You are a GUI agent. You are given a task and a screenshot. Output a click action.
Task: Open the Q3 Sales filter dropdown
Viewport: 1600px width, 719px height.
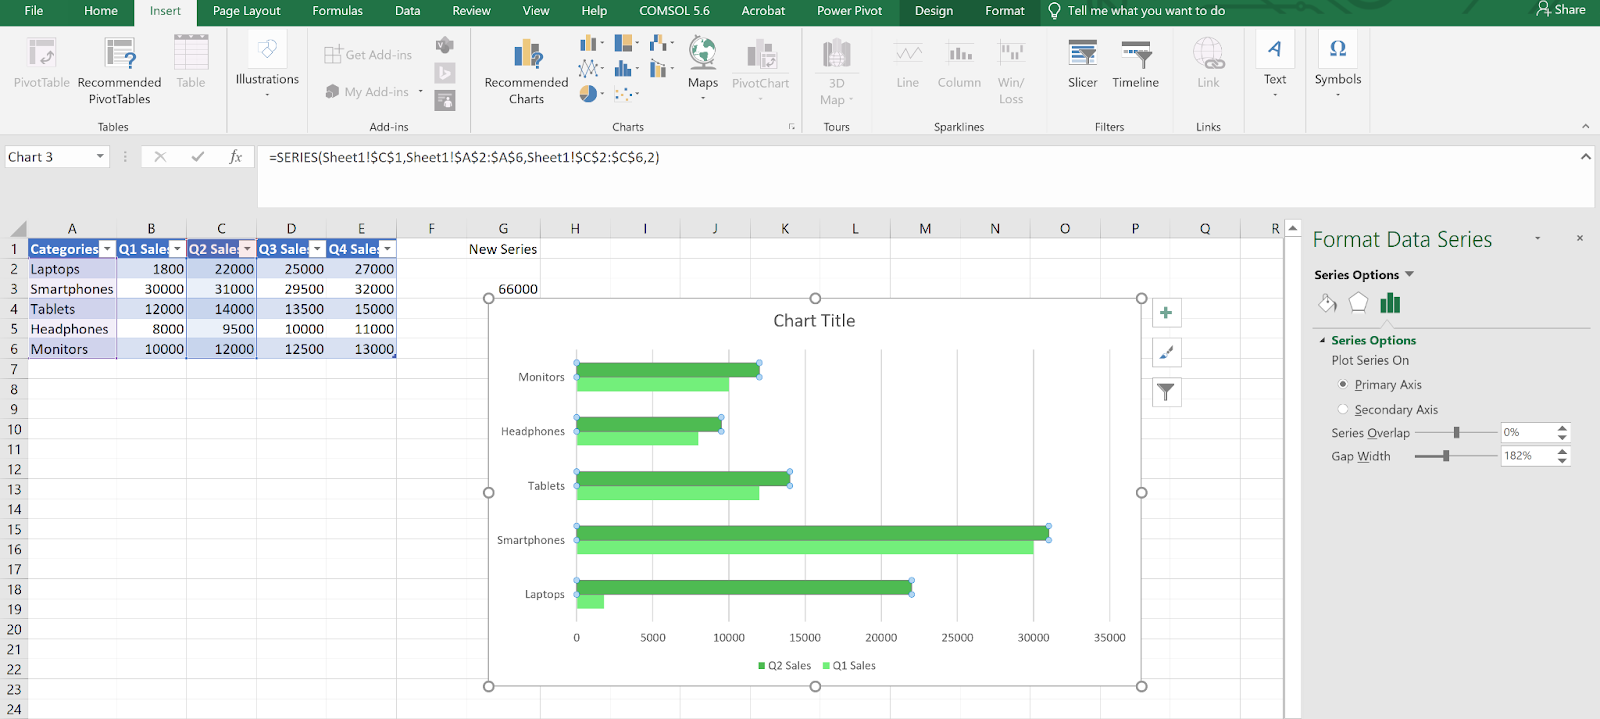tap(317, 249)
